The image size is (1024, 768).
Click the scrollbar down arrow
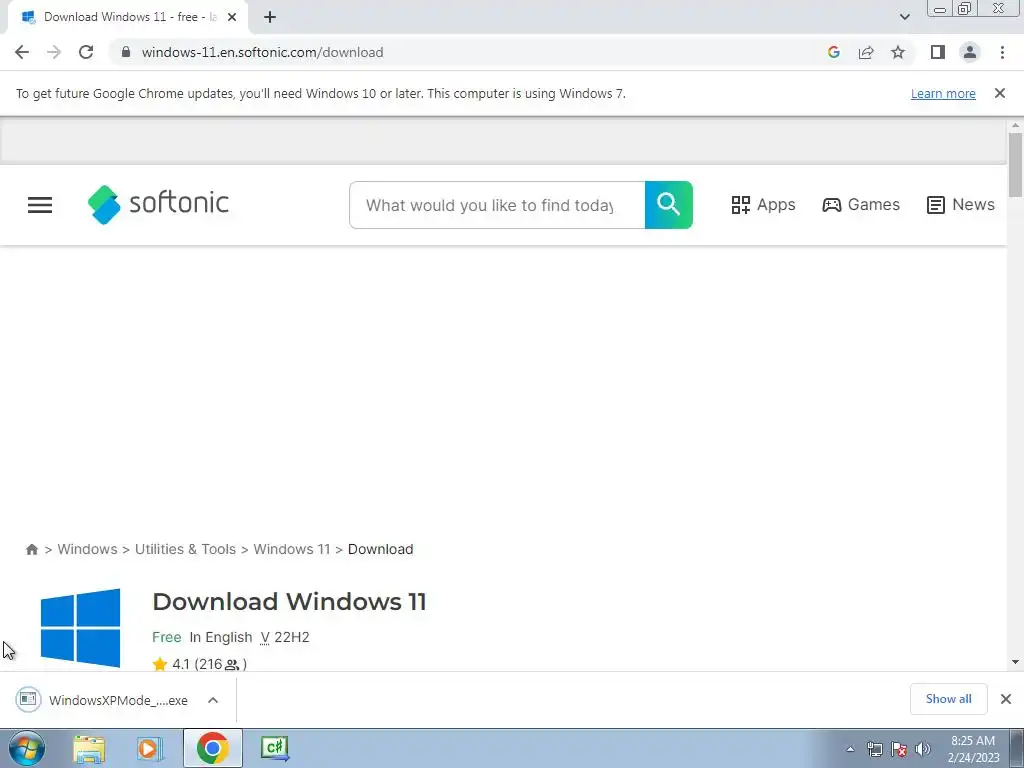(x=1015, y=662)
